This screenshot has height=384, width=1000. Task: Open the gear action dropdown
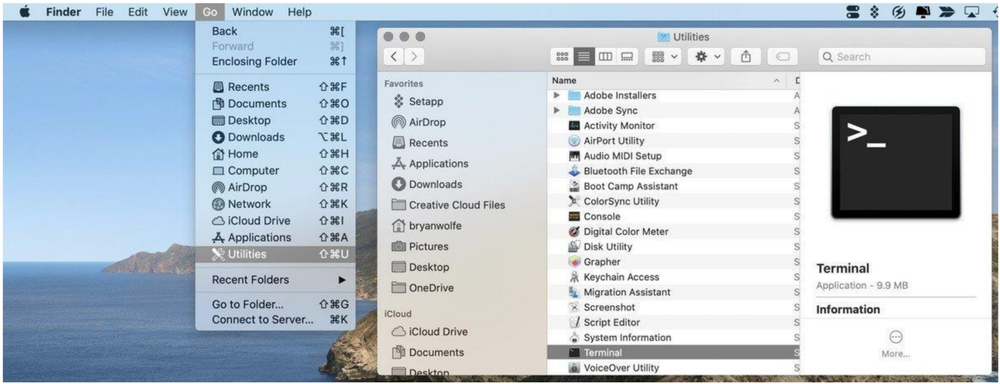707,57
